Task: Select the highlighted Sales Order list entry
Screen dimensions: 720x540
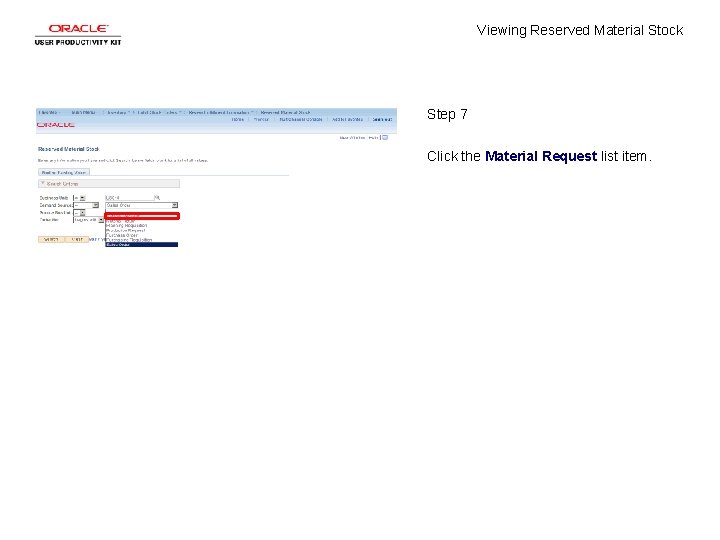Action: [141, 245]
